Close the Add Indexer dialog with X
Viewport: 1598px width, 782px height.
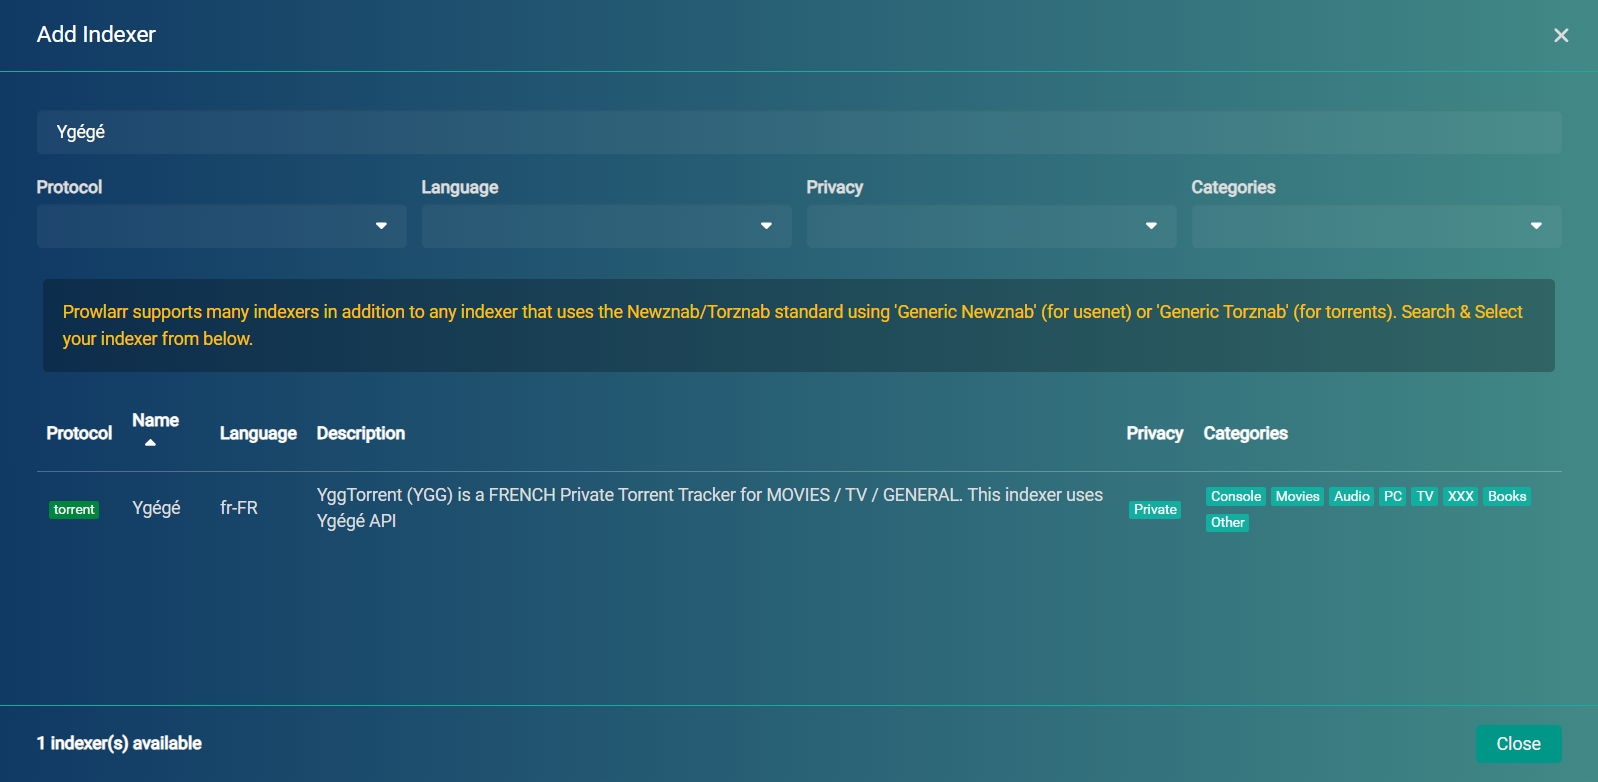tap(1561, 35)
